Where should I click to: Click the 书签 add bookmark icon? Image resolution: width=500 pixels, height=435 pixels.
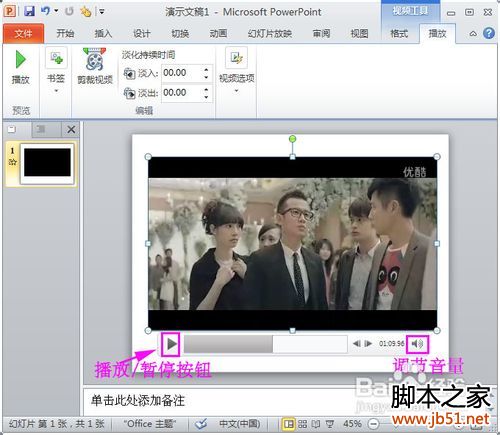[x=56, y=58]
